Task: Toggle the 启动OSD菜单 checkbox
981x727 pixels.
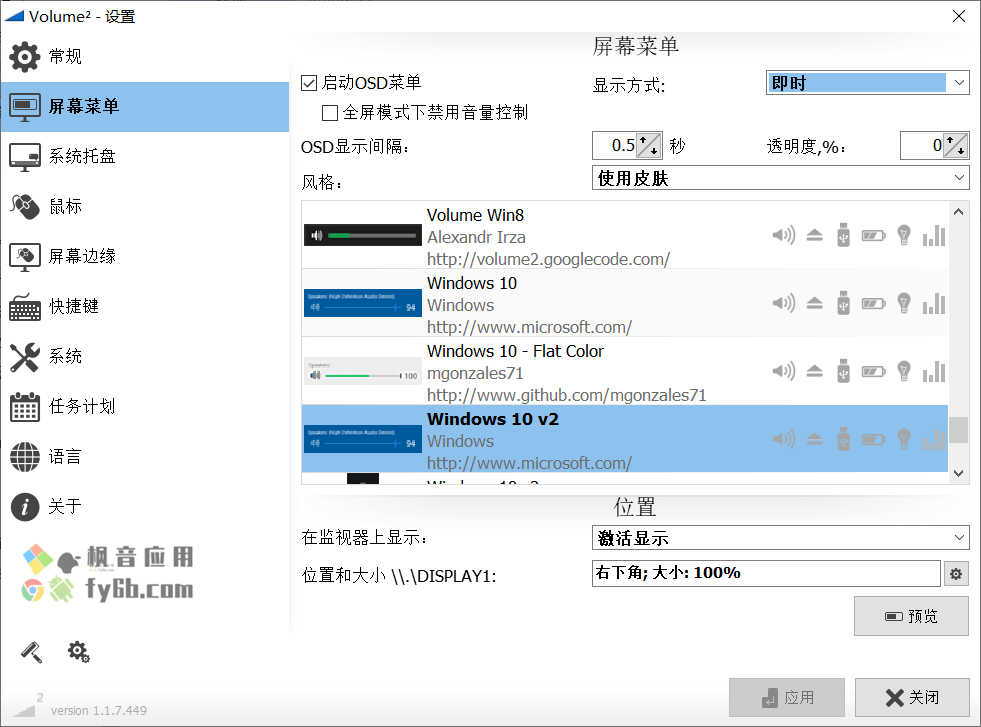Action: 309,83
